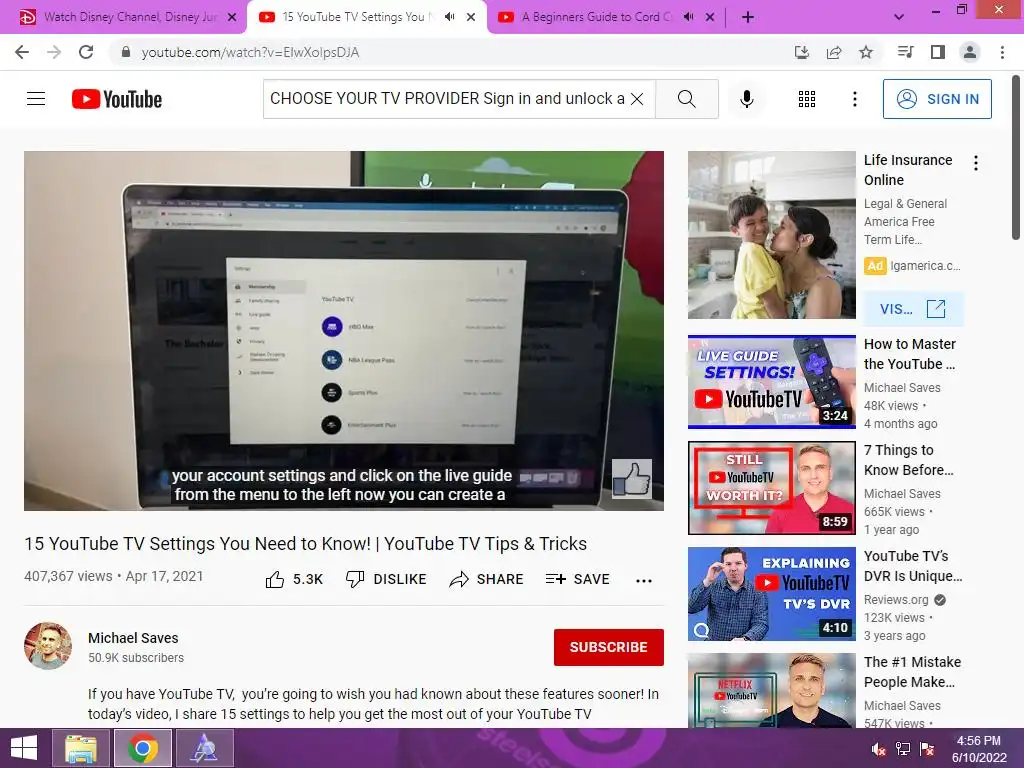This screenshot has width=1024, height=768.
Task: Click the ad's VIS... visit site button
Action: coord(913,309)
